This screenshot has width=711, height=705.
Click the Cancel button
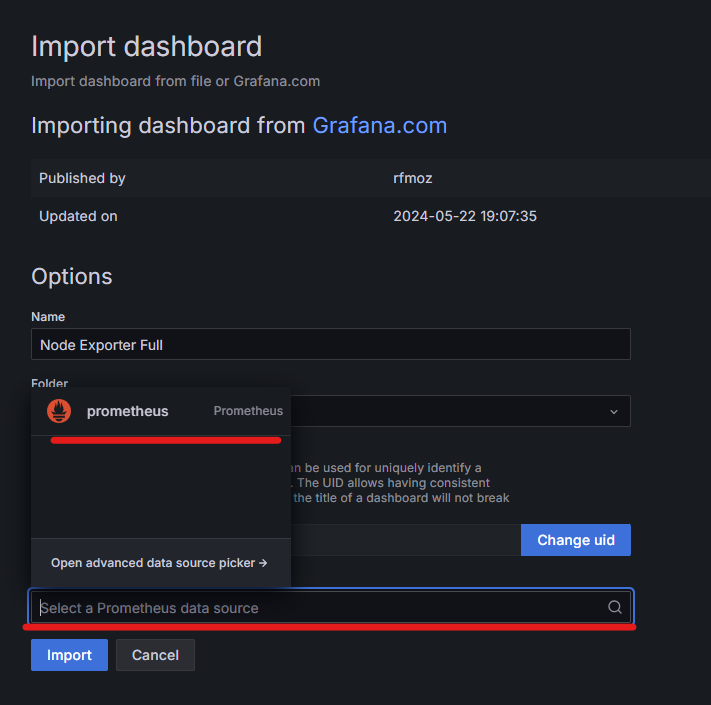coord(155,655)
